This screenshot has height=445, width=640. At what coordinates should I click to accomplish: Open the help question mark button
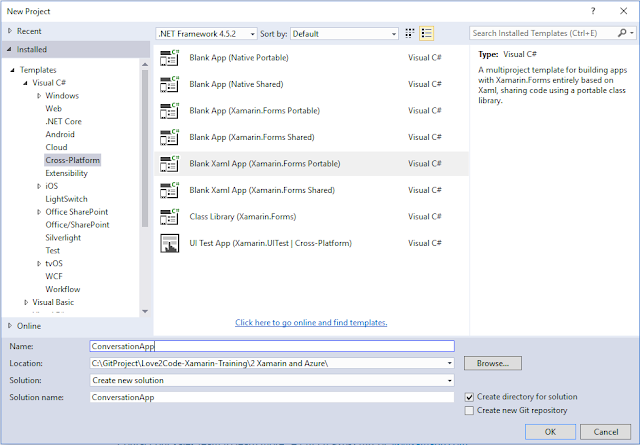pos(593,11)
